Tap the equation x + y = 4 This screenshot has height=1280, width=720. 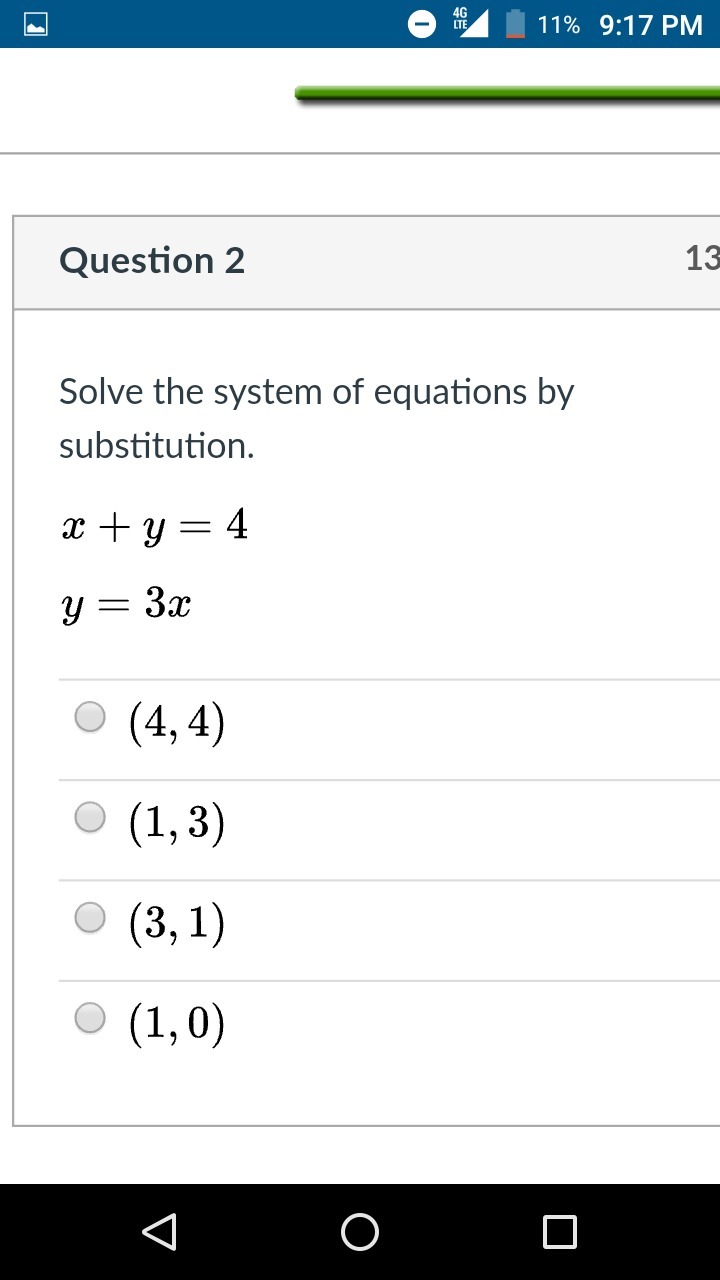click(154, 525)
